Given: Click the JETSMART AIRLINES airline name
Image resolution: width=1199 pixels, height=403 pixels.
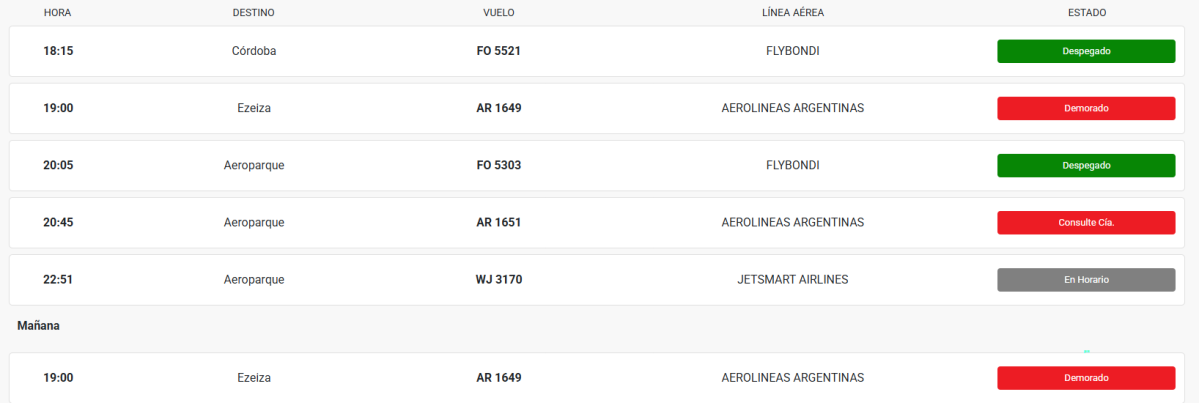Looking at the screenshot, I should point(792,279).
